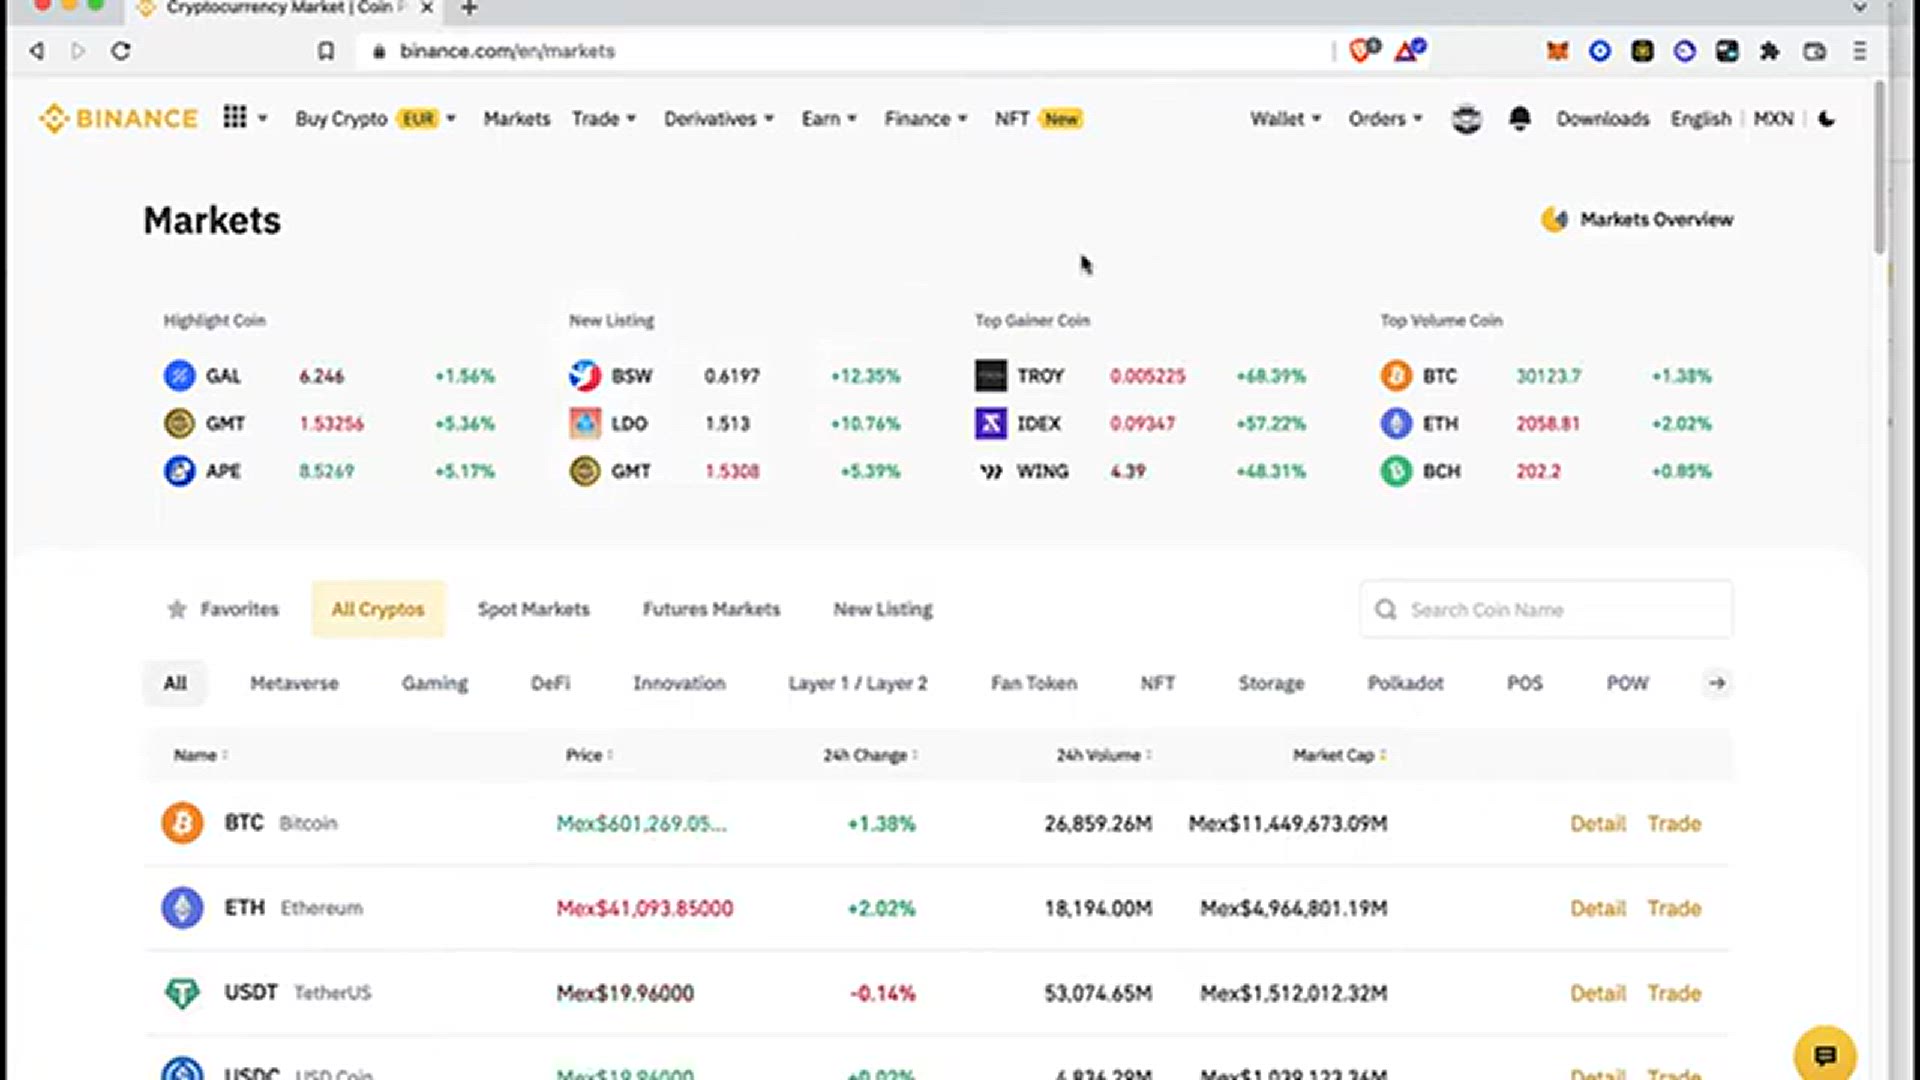The width and height of the screenshot is (1920, 1080).
Task: Reload the browser page
Action: point(121,51)
